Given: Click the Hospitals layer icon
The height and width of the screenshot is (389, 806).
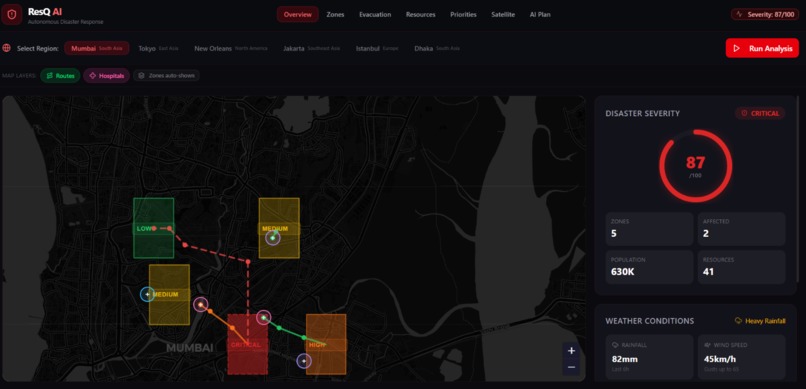Looking at the screenshot, I should tap(93, 76).
